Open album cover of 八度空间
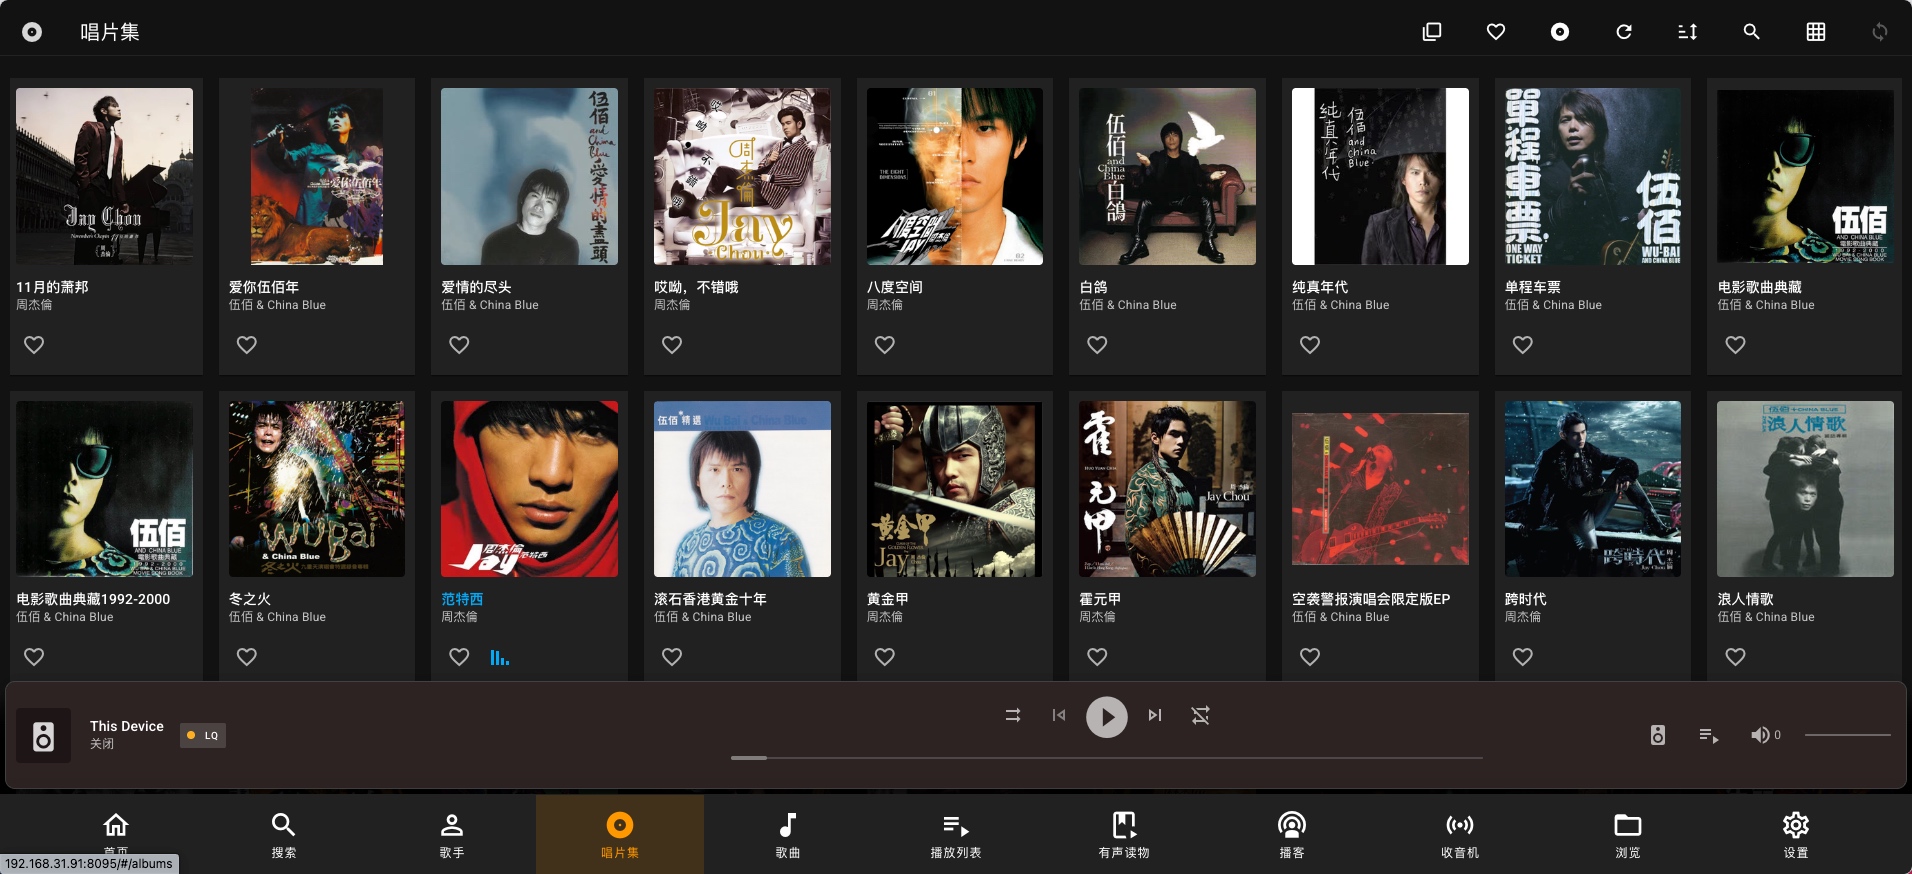Viewport: 1912px width, 874px height. coord(955,176)
